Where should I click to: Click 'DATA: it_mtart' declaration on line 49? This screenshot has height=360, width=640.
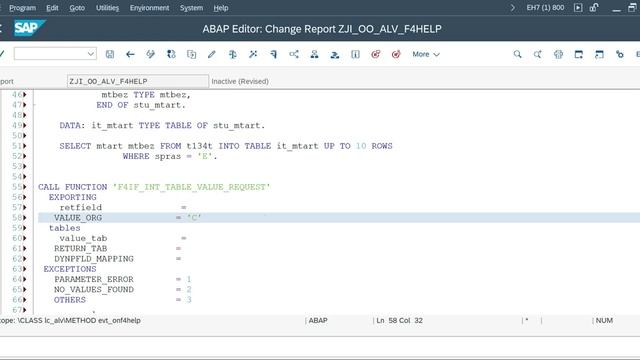tap(96, 125)
